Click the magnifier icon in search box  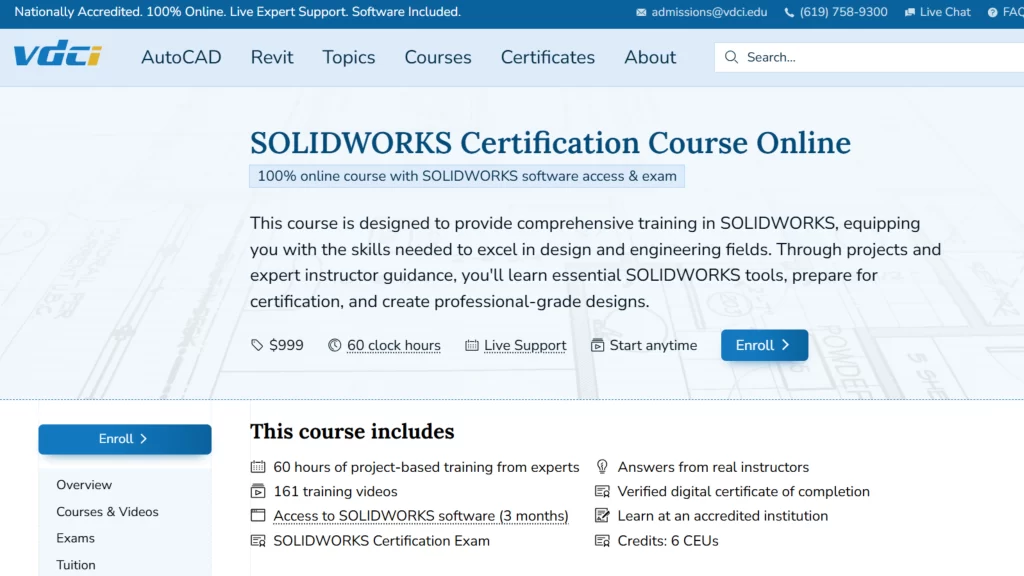coord(731,57)
